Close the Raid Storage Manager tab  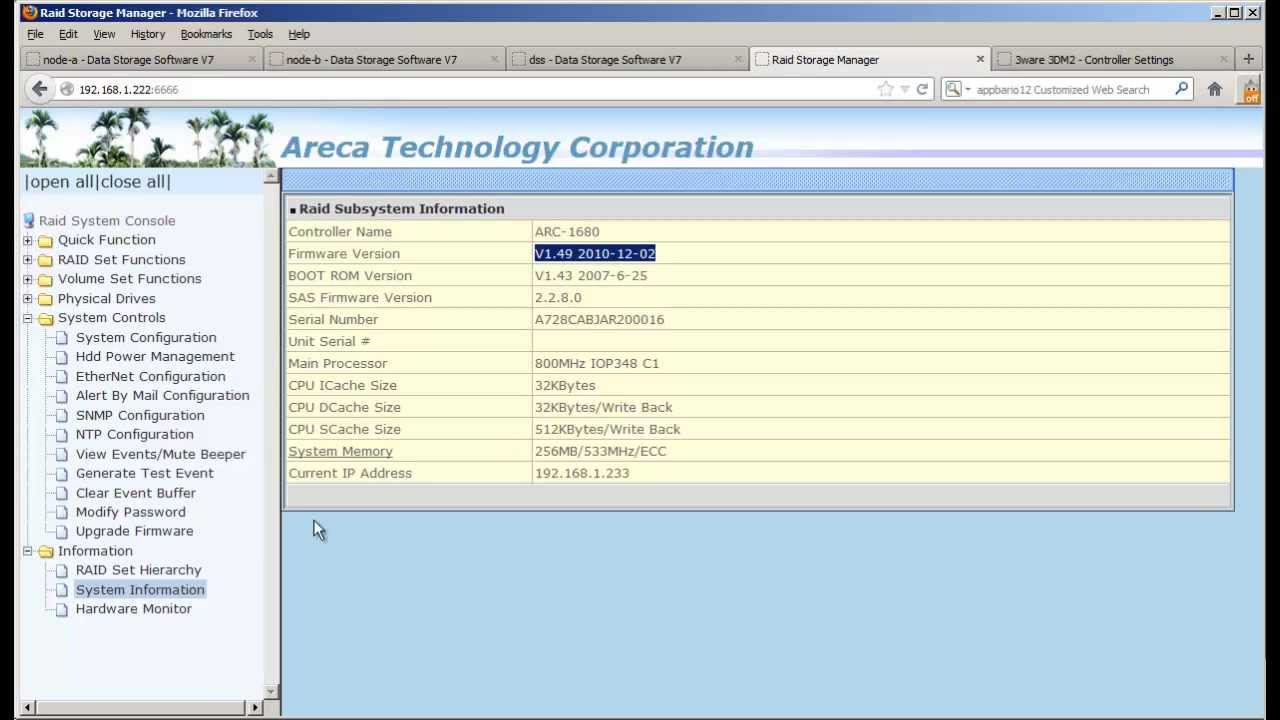click(x=980, y=59)
